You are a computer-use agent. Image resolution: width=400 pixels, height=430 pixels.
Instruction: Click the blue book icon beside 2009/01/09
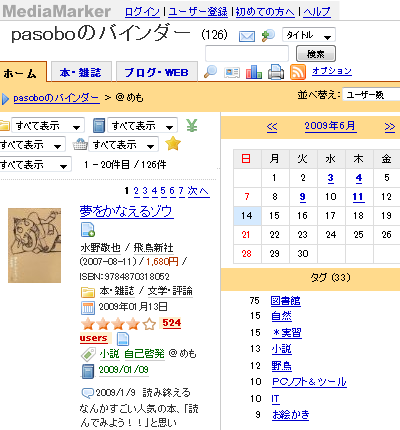(88, 371)
